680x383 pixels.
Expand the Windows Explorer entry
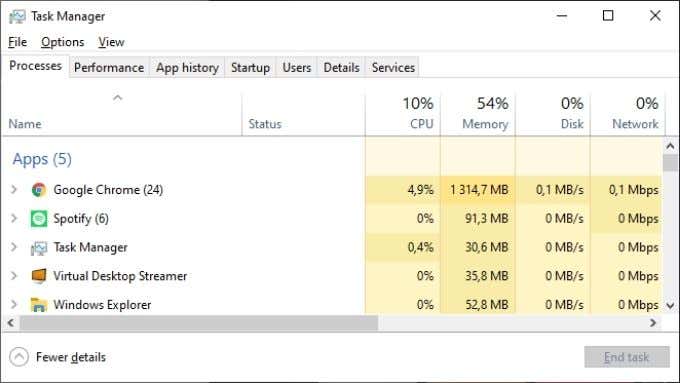(x=14, y=304)
